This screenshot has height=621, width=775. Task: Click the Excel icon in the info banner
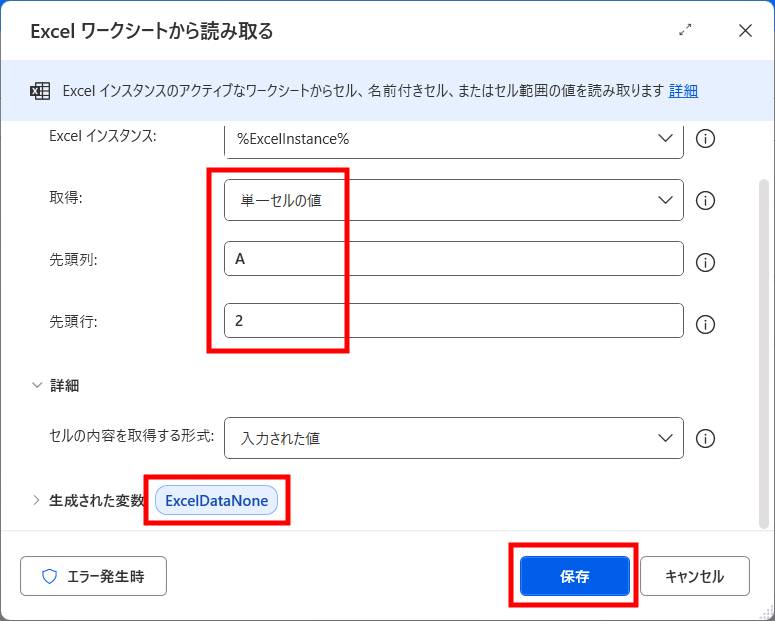click(40, 91)
